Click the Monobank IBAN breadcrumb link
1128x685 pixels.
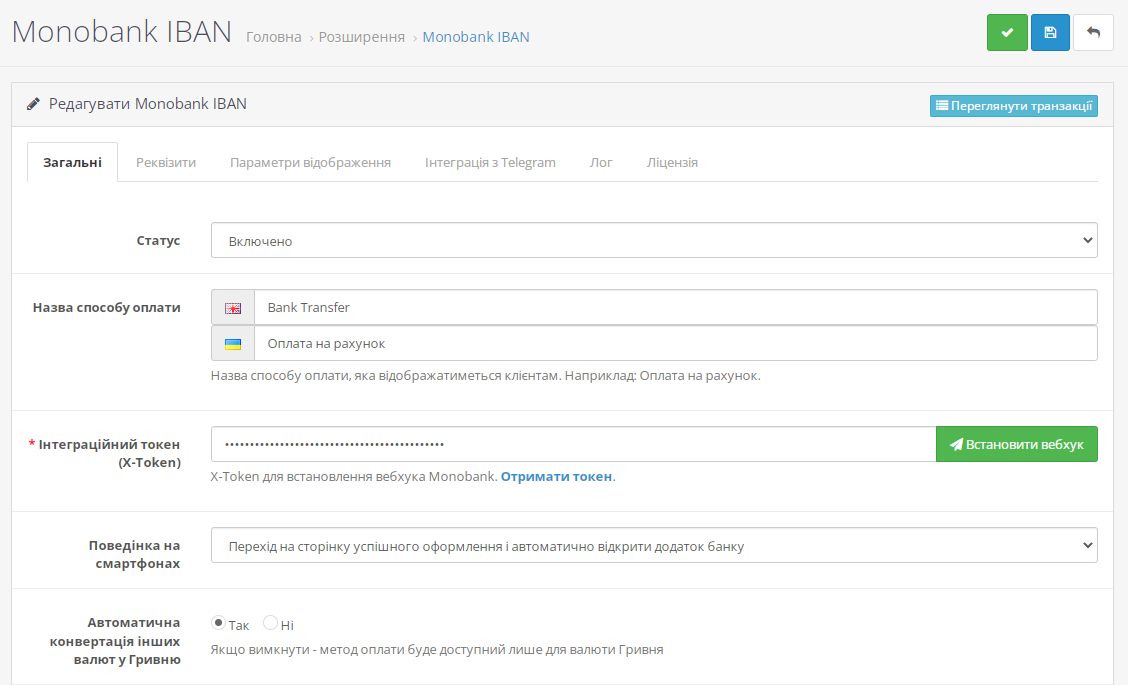click(476, 37)
